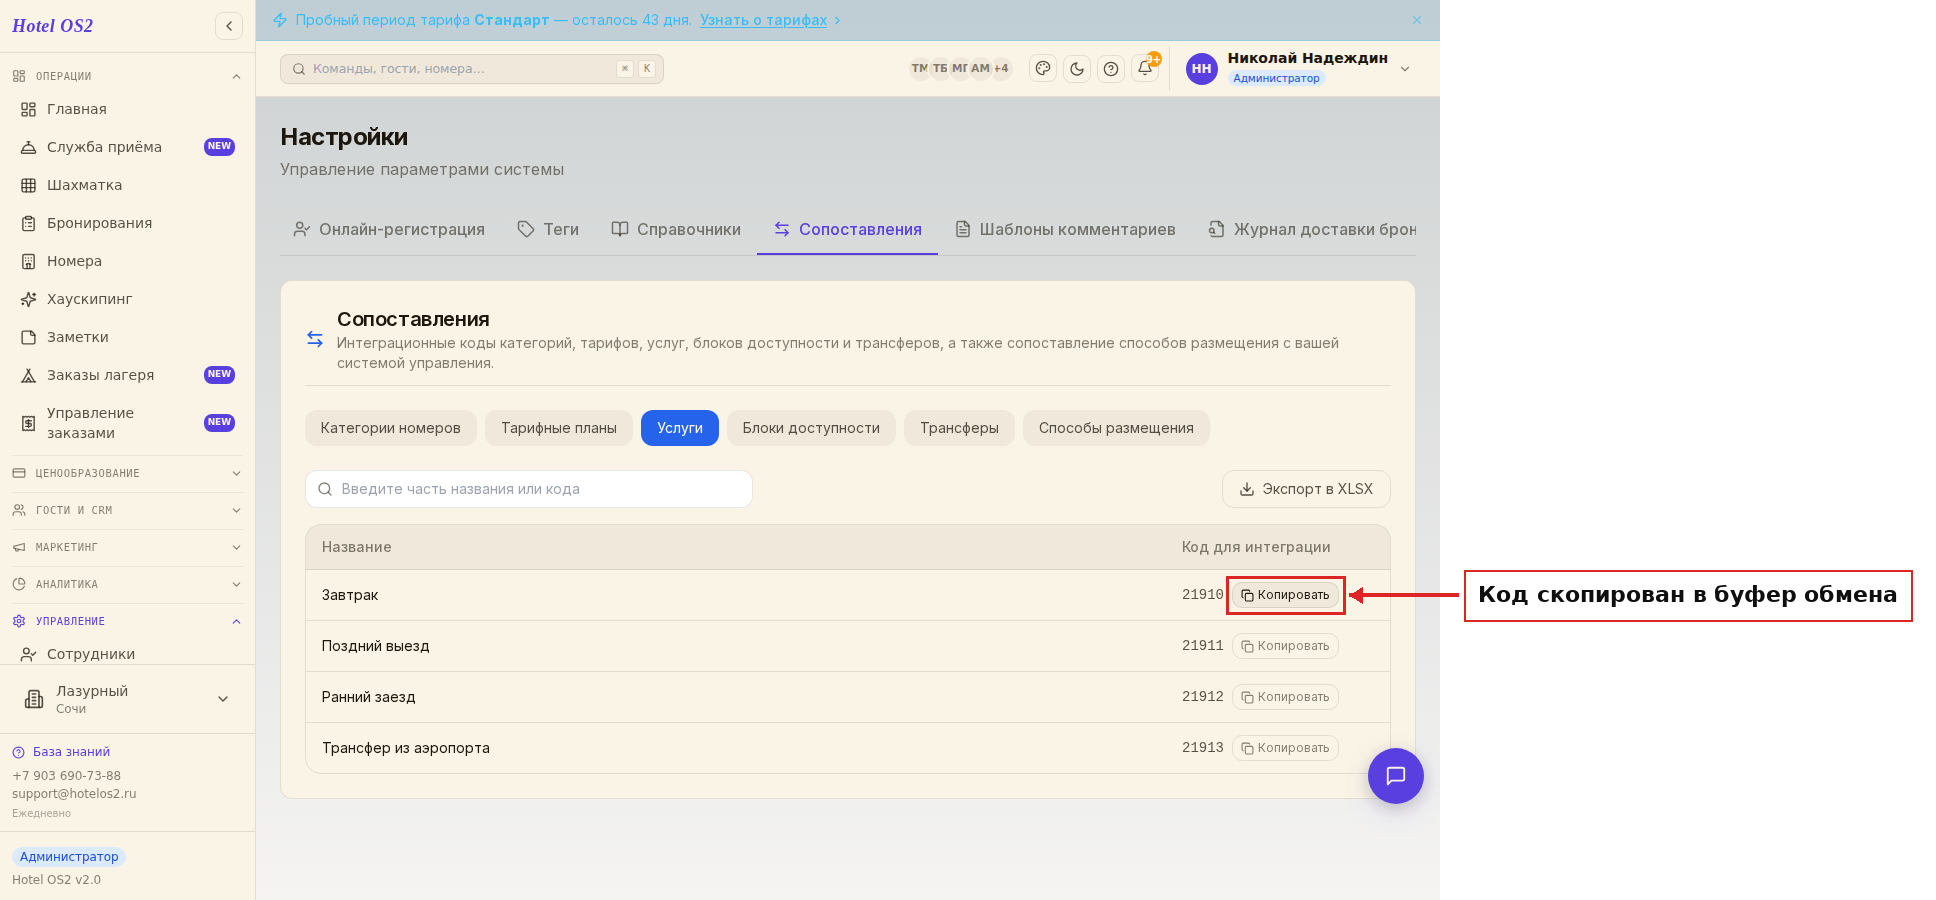
Task: Copy the code for Поздний выезд
Action: (x=1285, y=646)
